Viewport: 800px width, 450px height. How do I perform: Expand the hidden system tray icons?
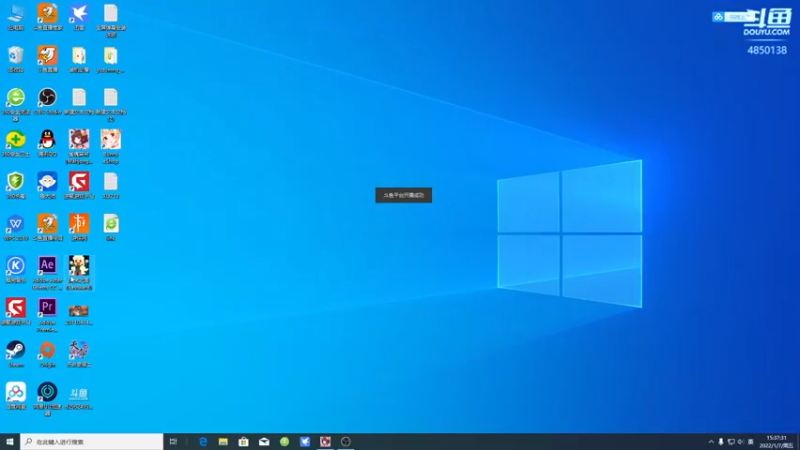[711, 442]
